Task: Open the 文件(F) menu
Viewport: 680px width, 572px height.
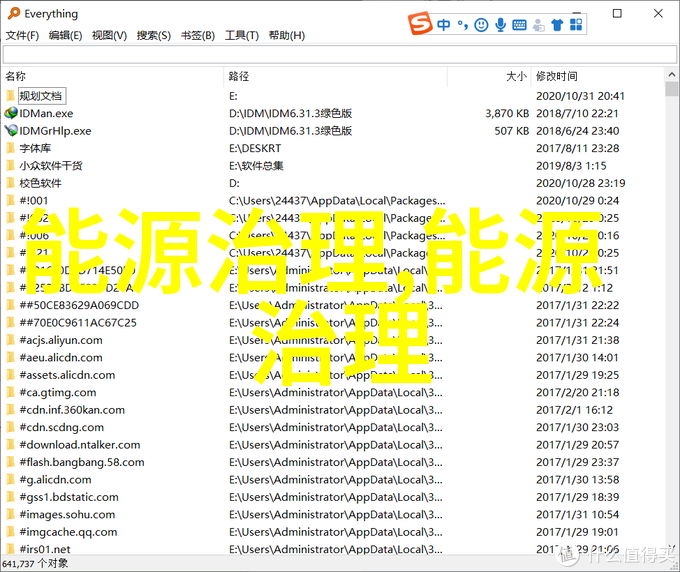Action: point(22,36)
